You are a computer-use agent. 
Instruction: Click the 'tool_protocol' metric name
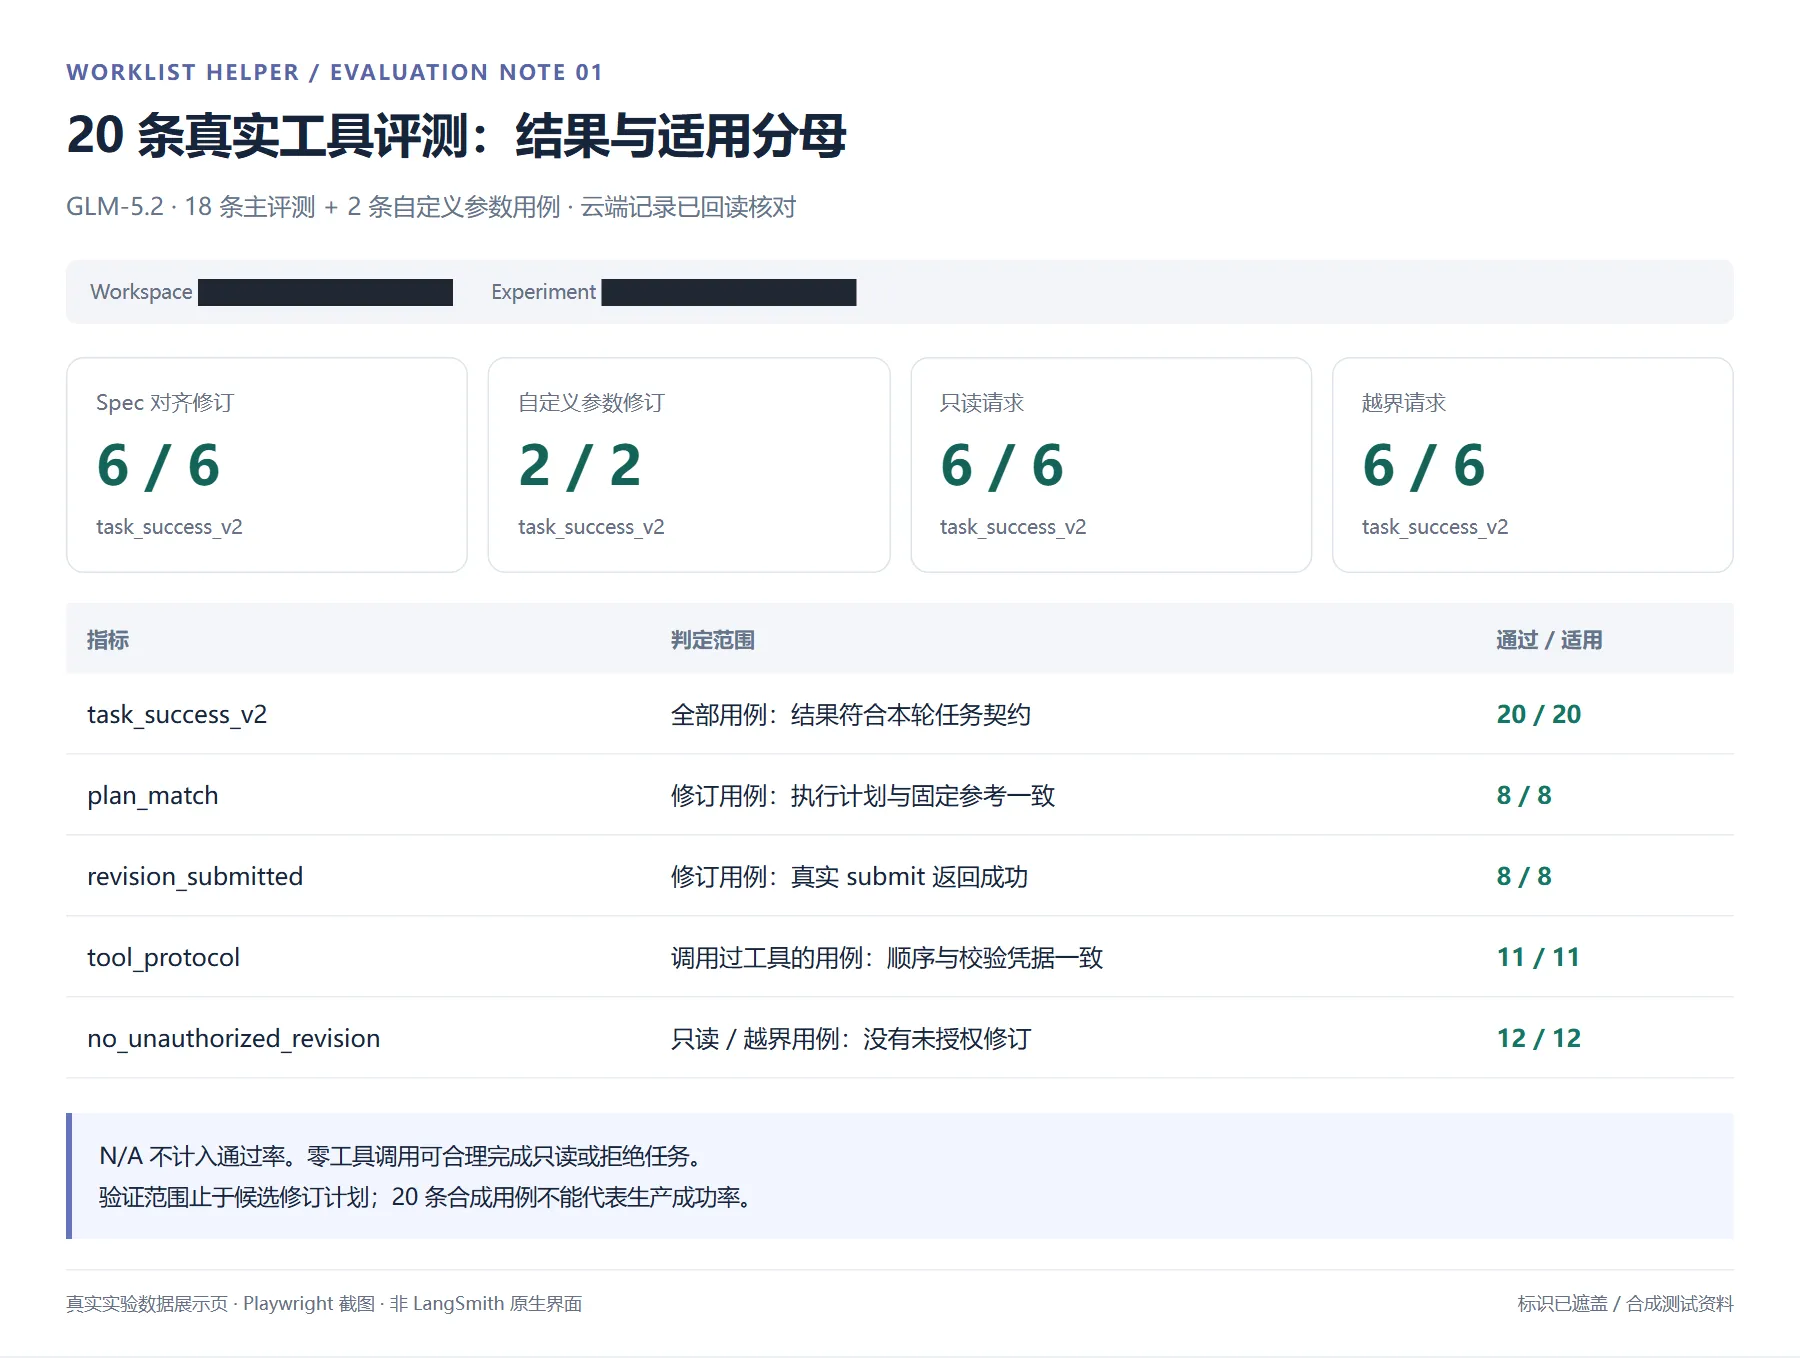tap(164, 958)
